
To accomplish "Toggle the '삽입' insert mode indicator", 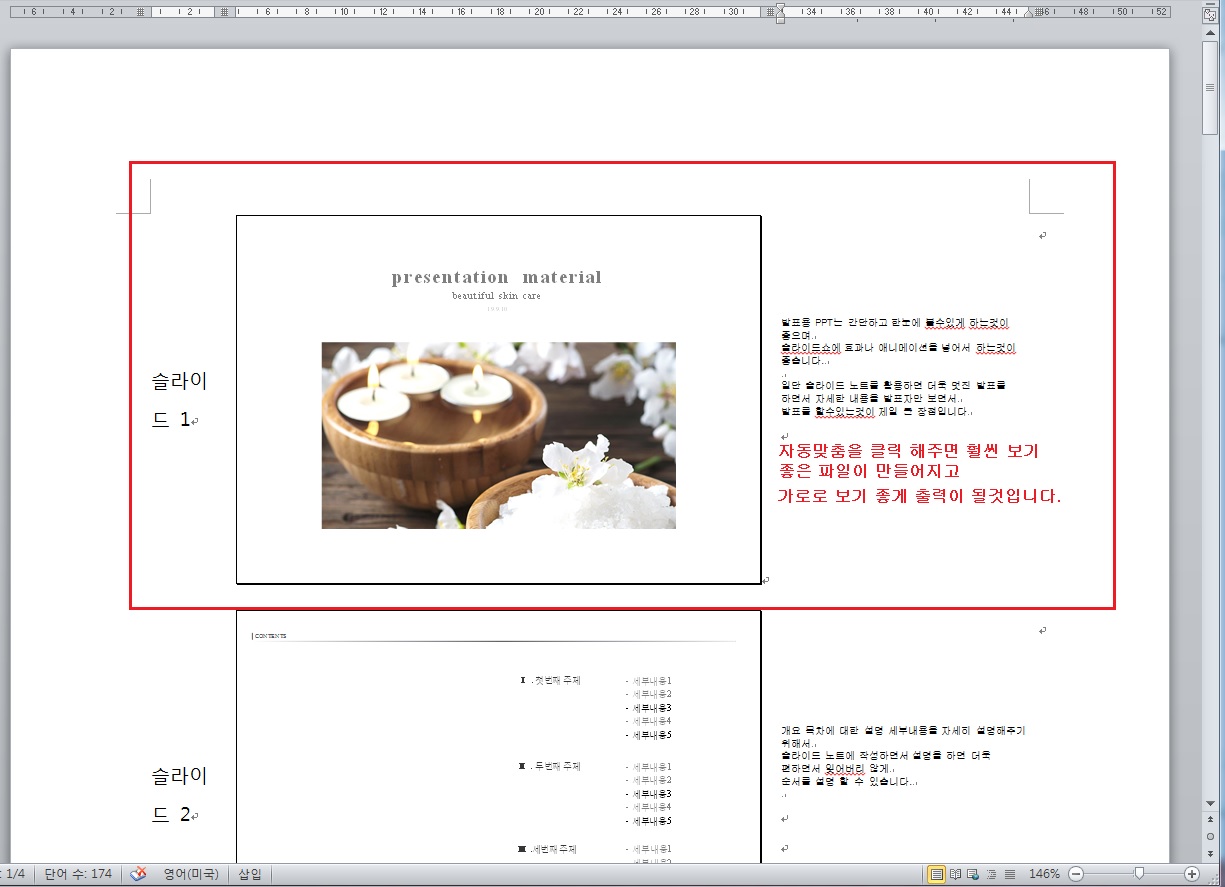I will 250,874.
